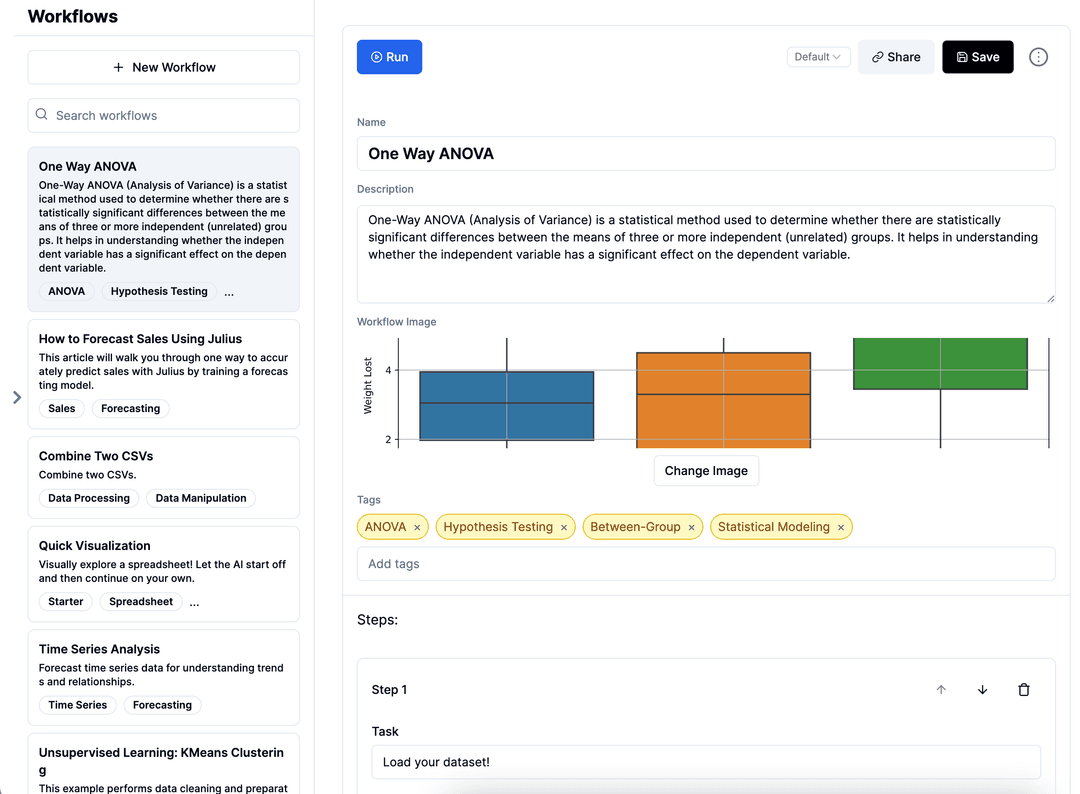
Task: Click the Data Processing tag
Action: (89, 498)
